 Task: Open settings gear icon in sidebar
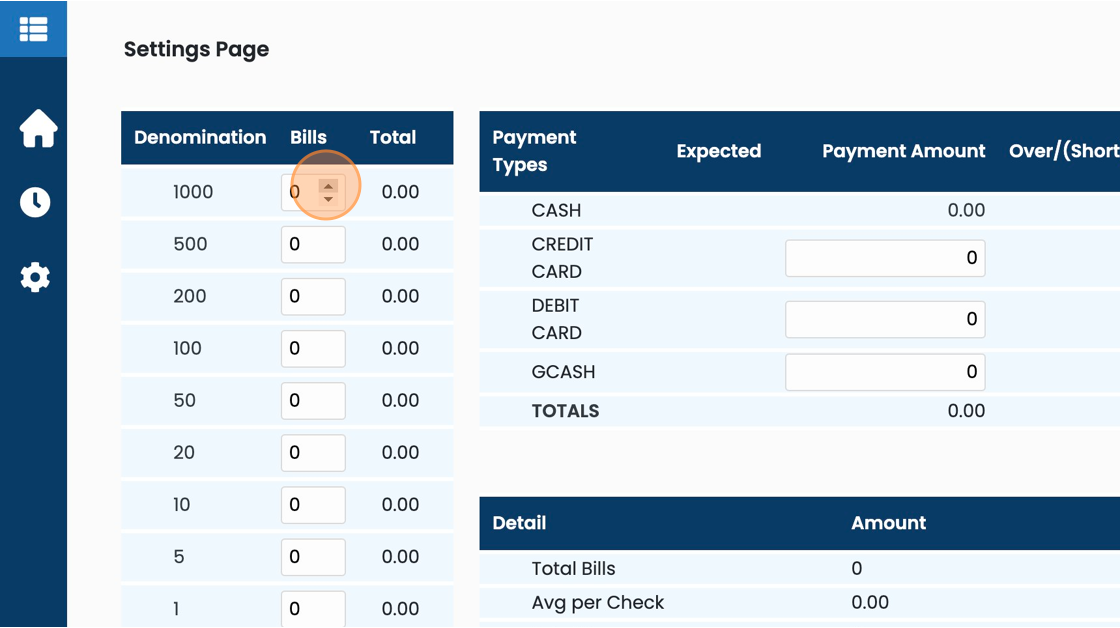click(35, 277)
